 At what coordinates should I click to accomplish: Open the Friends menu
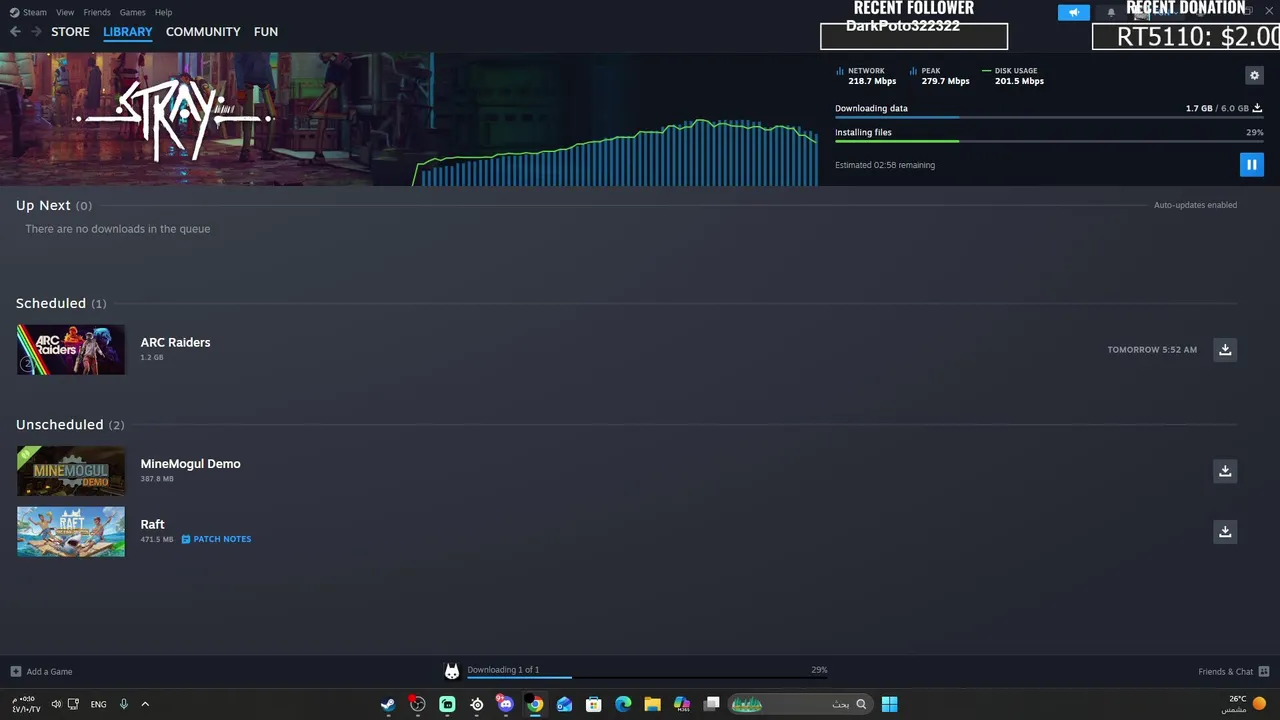click(x=97, y=12)
